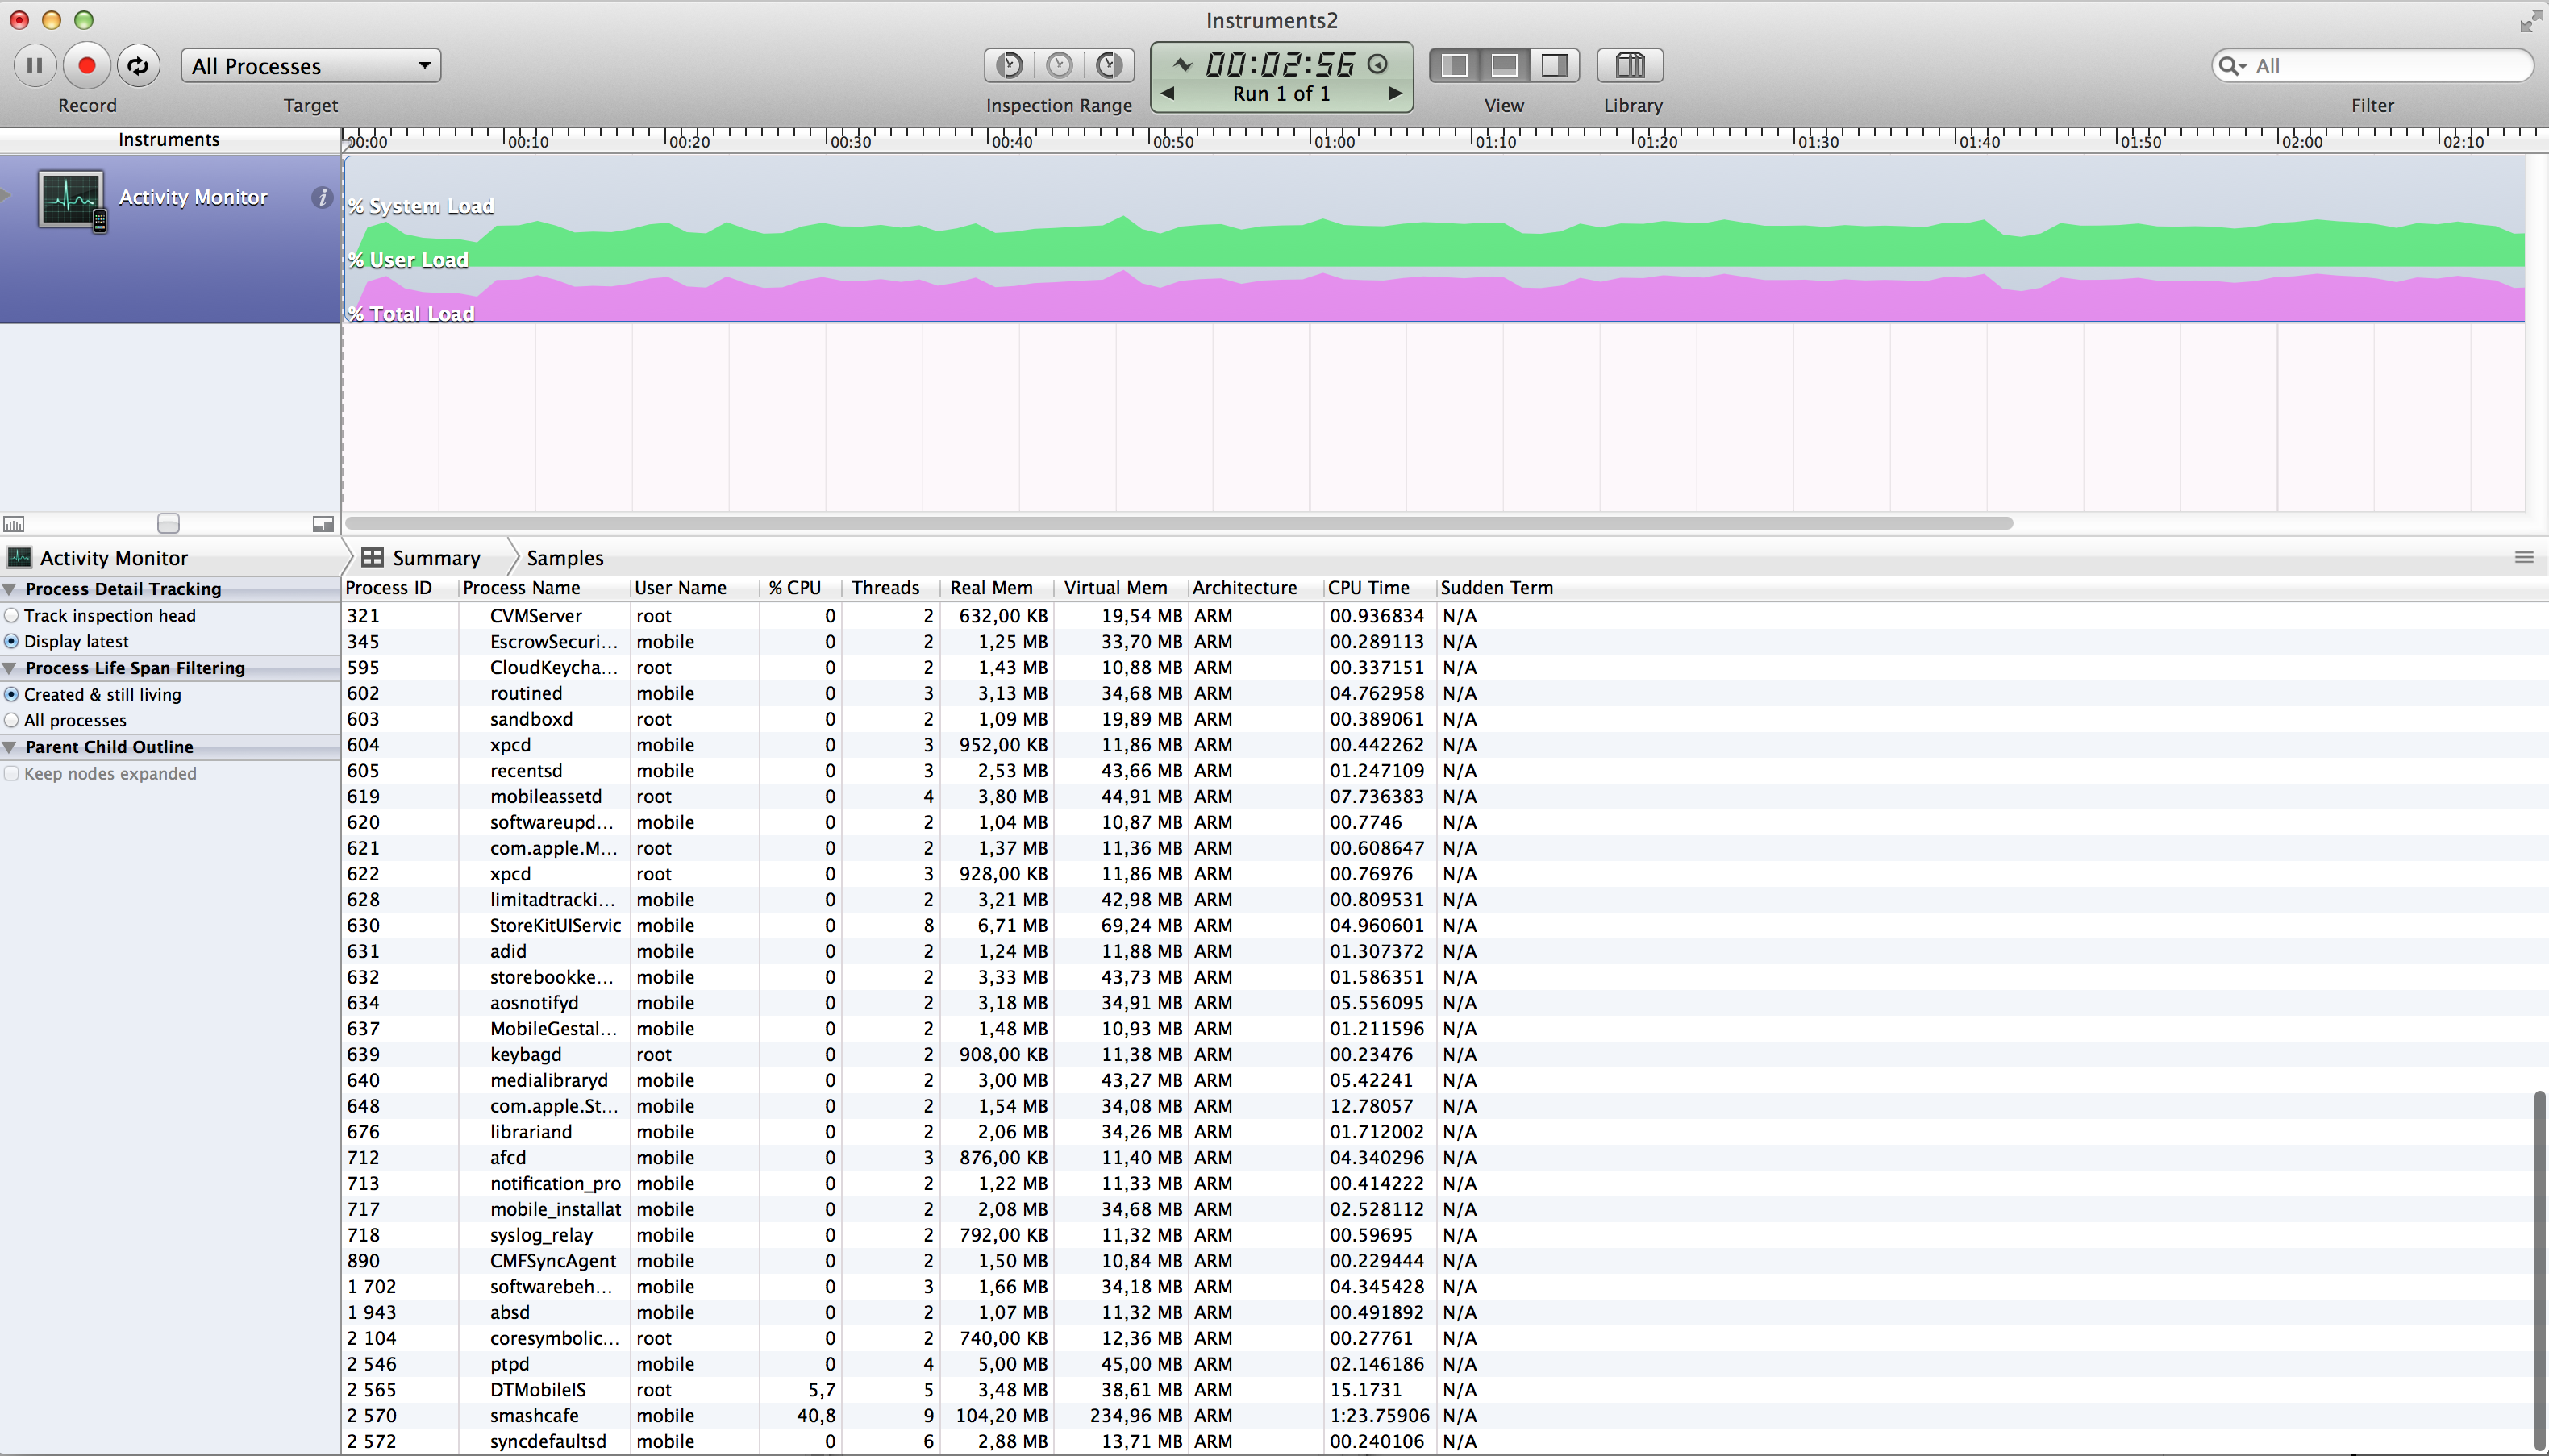Collapse Process Detail Tracking section
This screenshot has width=2549, height=1456.
point(10,589)
